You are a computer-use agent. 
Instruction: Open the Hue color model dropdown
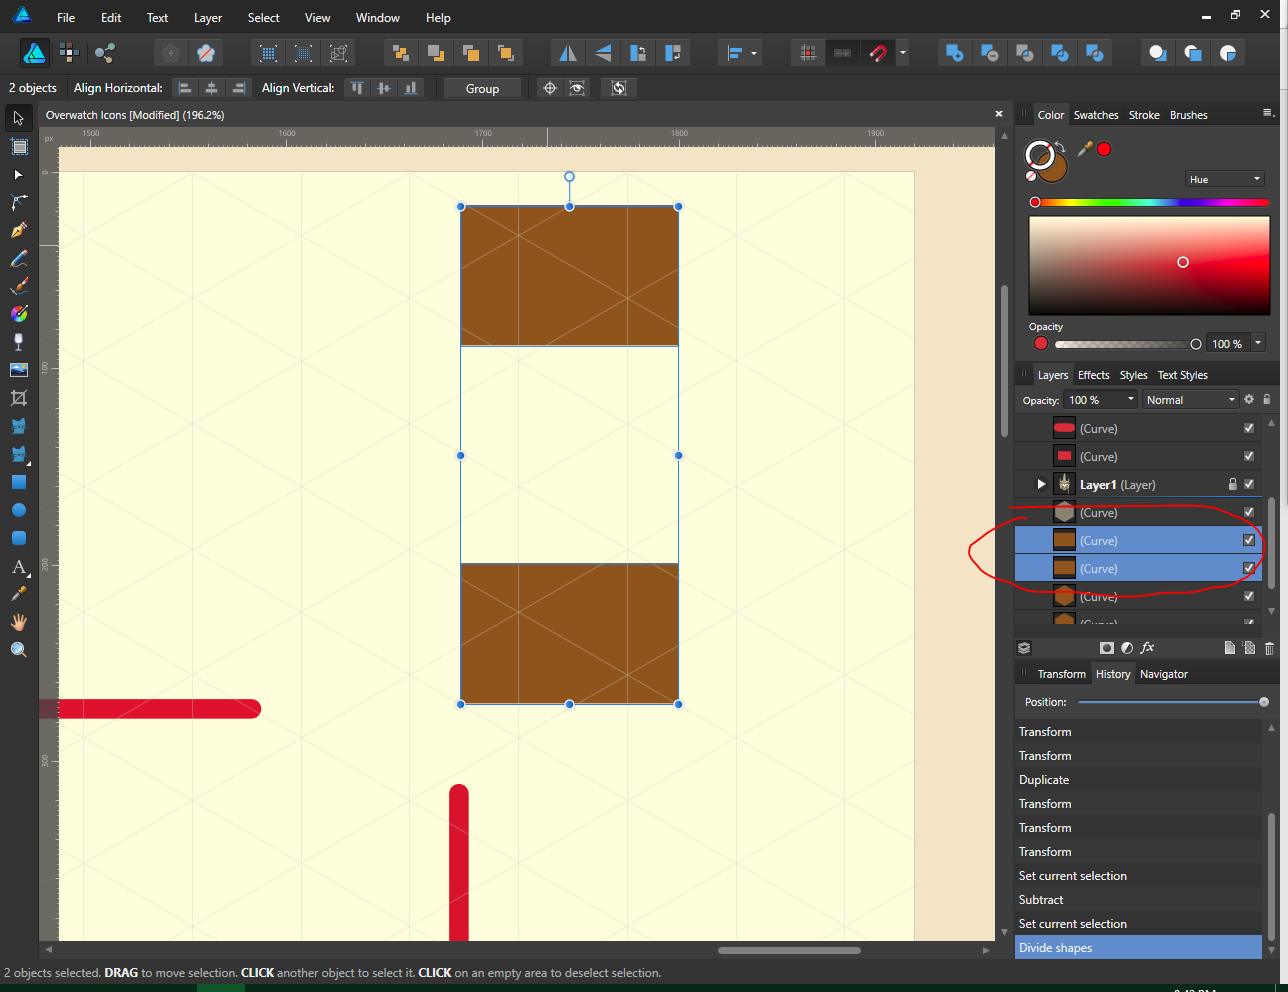click(1225, 179)
